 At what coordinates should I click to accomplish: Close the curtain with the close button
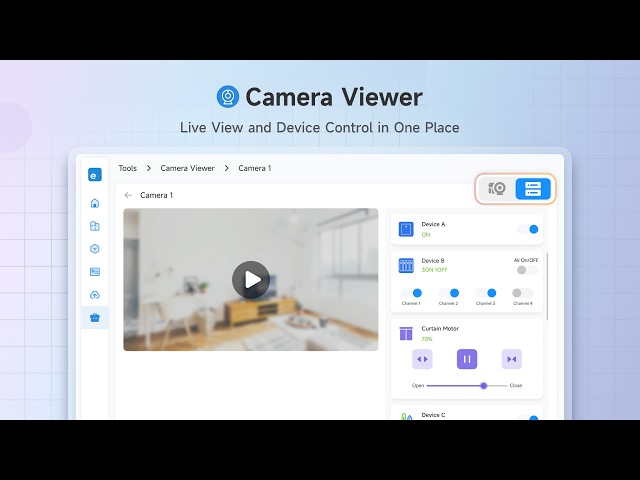tap(511, 359)
